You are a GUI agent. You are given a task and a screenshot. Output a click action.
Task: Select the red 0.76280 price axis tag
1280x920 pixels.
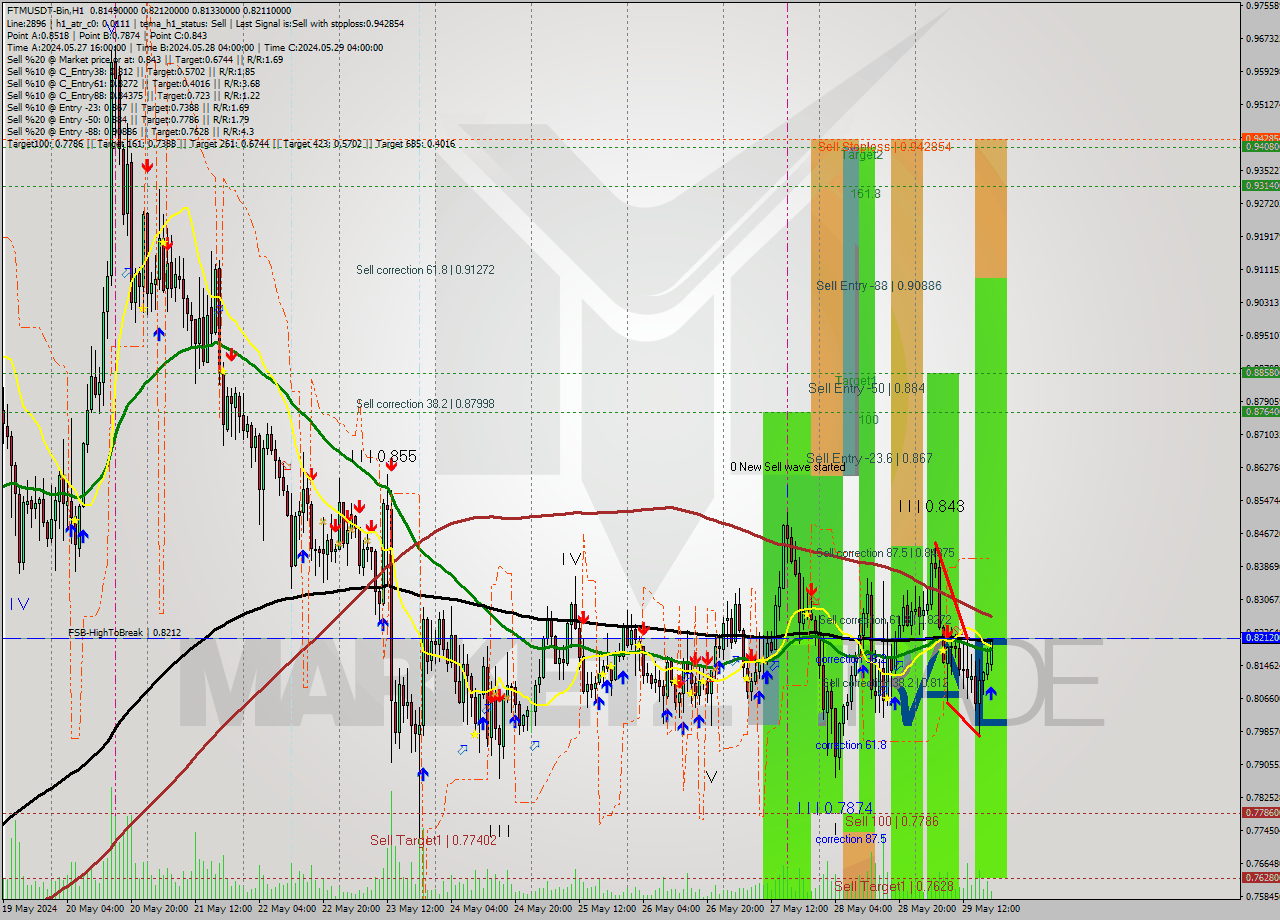click(1260, 878)
